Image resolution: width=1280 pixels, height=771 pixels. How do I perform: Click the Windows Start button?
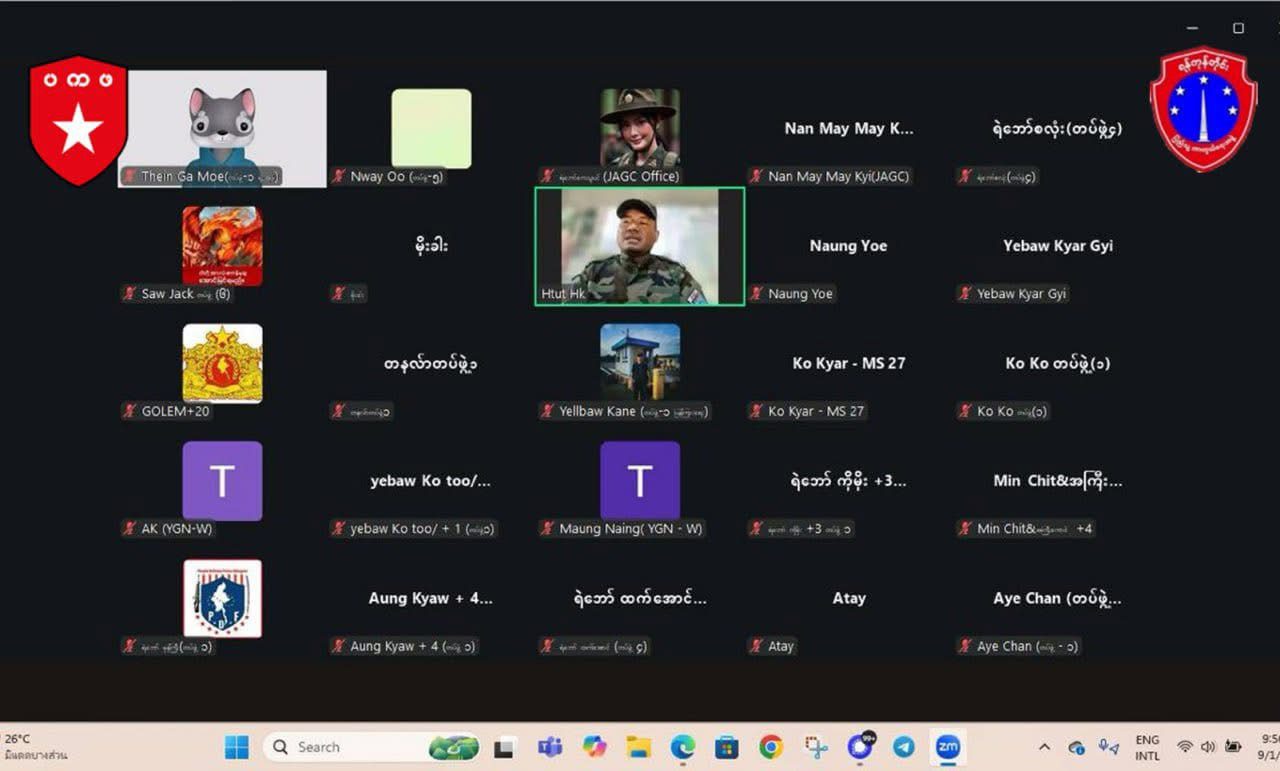click(x=237, y=747)
